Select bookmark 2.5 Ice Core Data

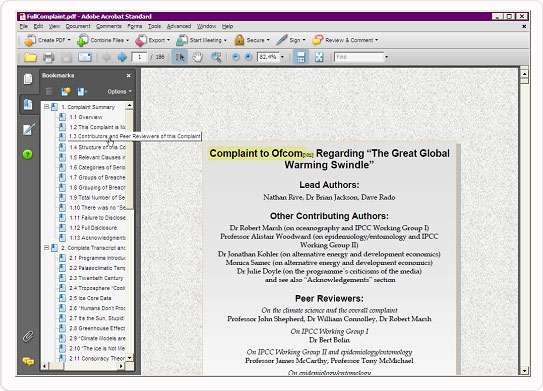(x=90, y=298)
